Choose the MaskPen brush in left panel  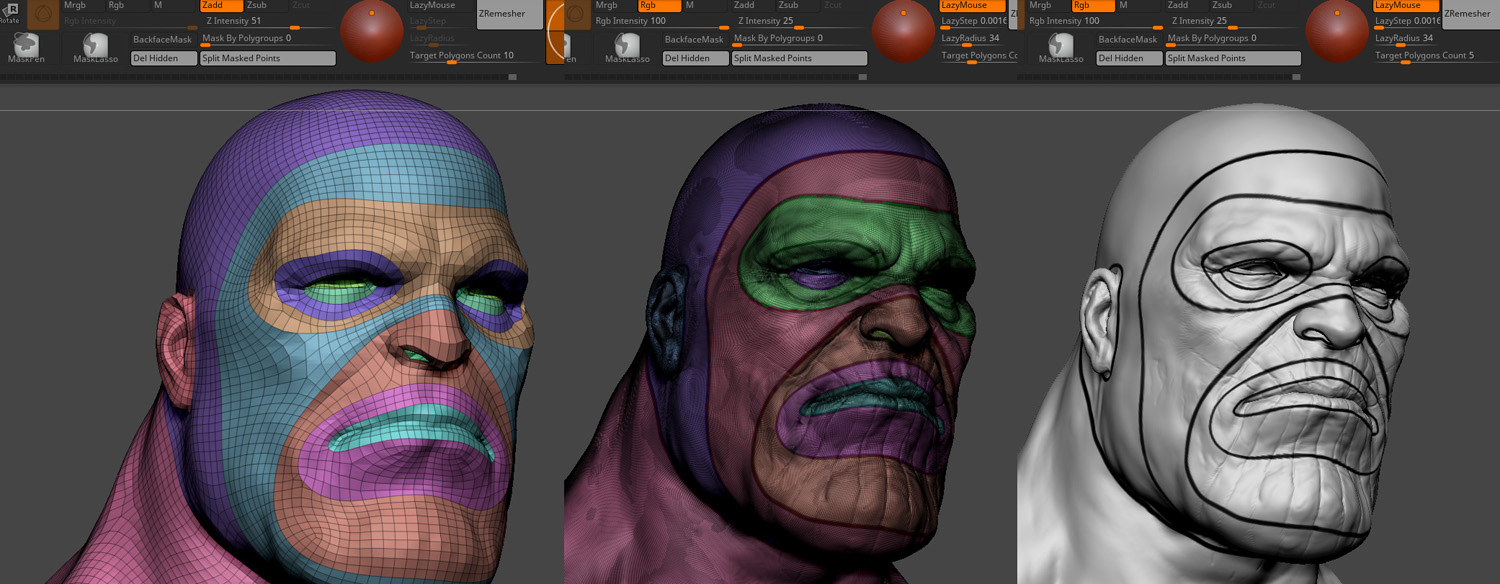coord(26,47)
